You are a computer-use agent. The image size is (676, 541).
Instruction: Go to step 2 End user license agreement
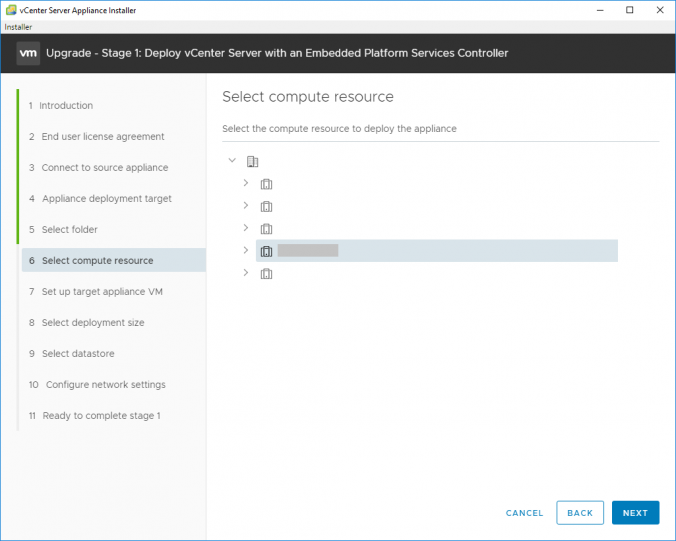tap(97, 137)
